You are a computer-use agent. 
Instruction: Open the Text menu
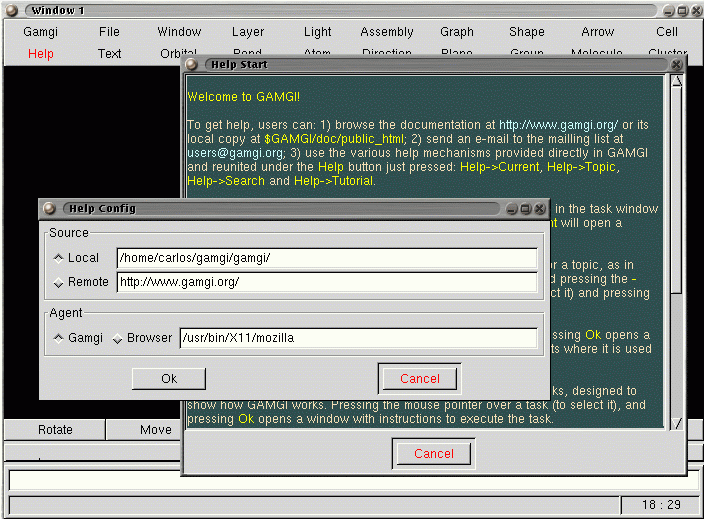coord(109,54)
